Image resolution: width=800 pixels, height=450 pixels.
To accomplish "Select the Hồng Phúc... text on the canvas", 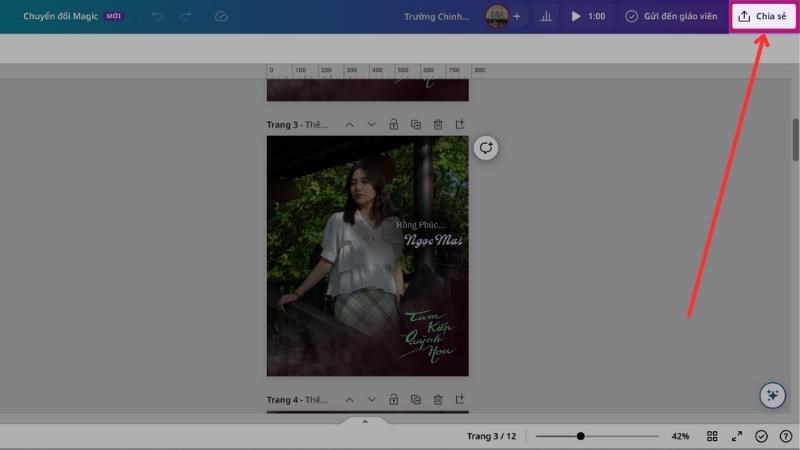I will coord(420,224).
